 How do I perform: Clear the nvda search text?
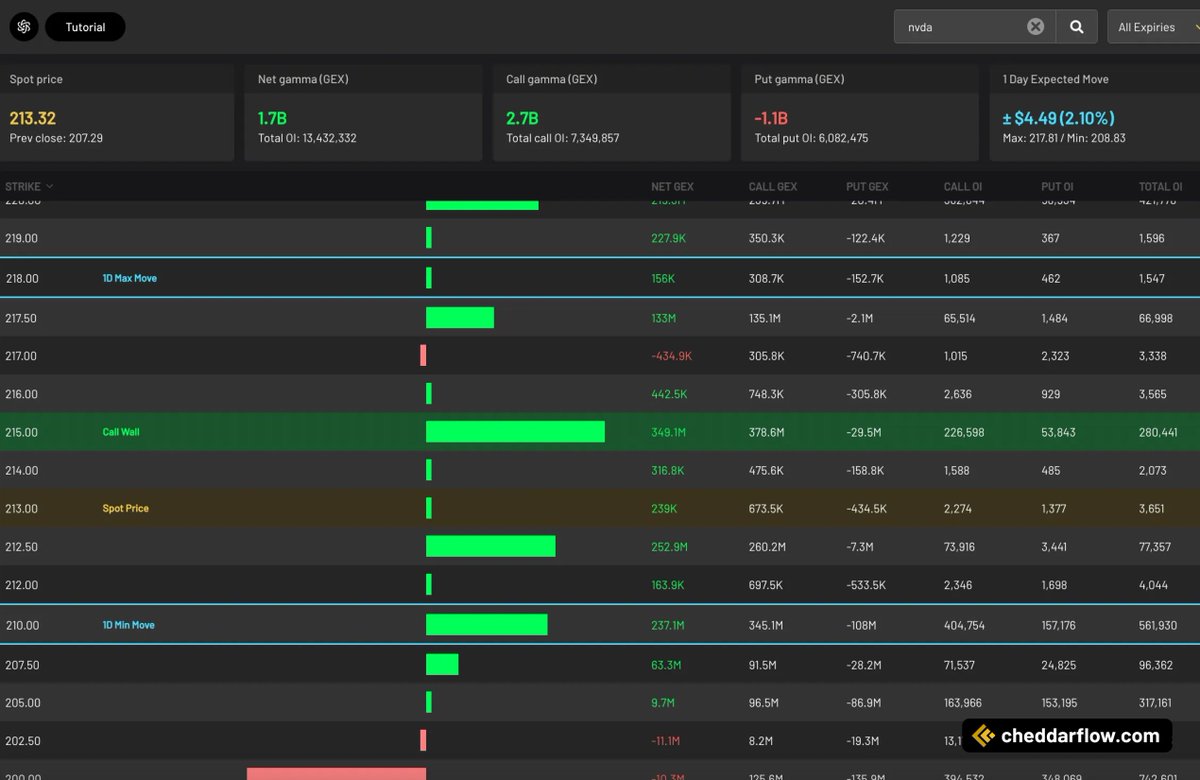point(1035,27)
